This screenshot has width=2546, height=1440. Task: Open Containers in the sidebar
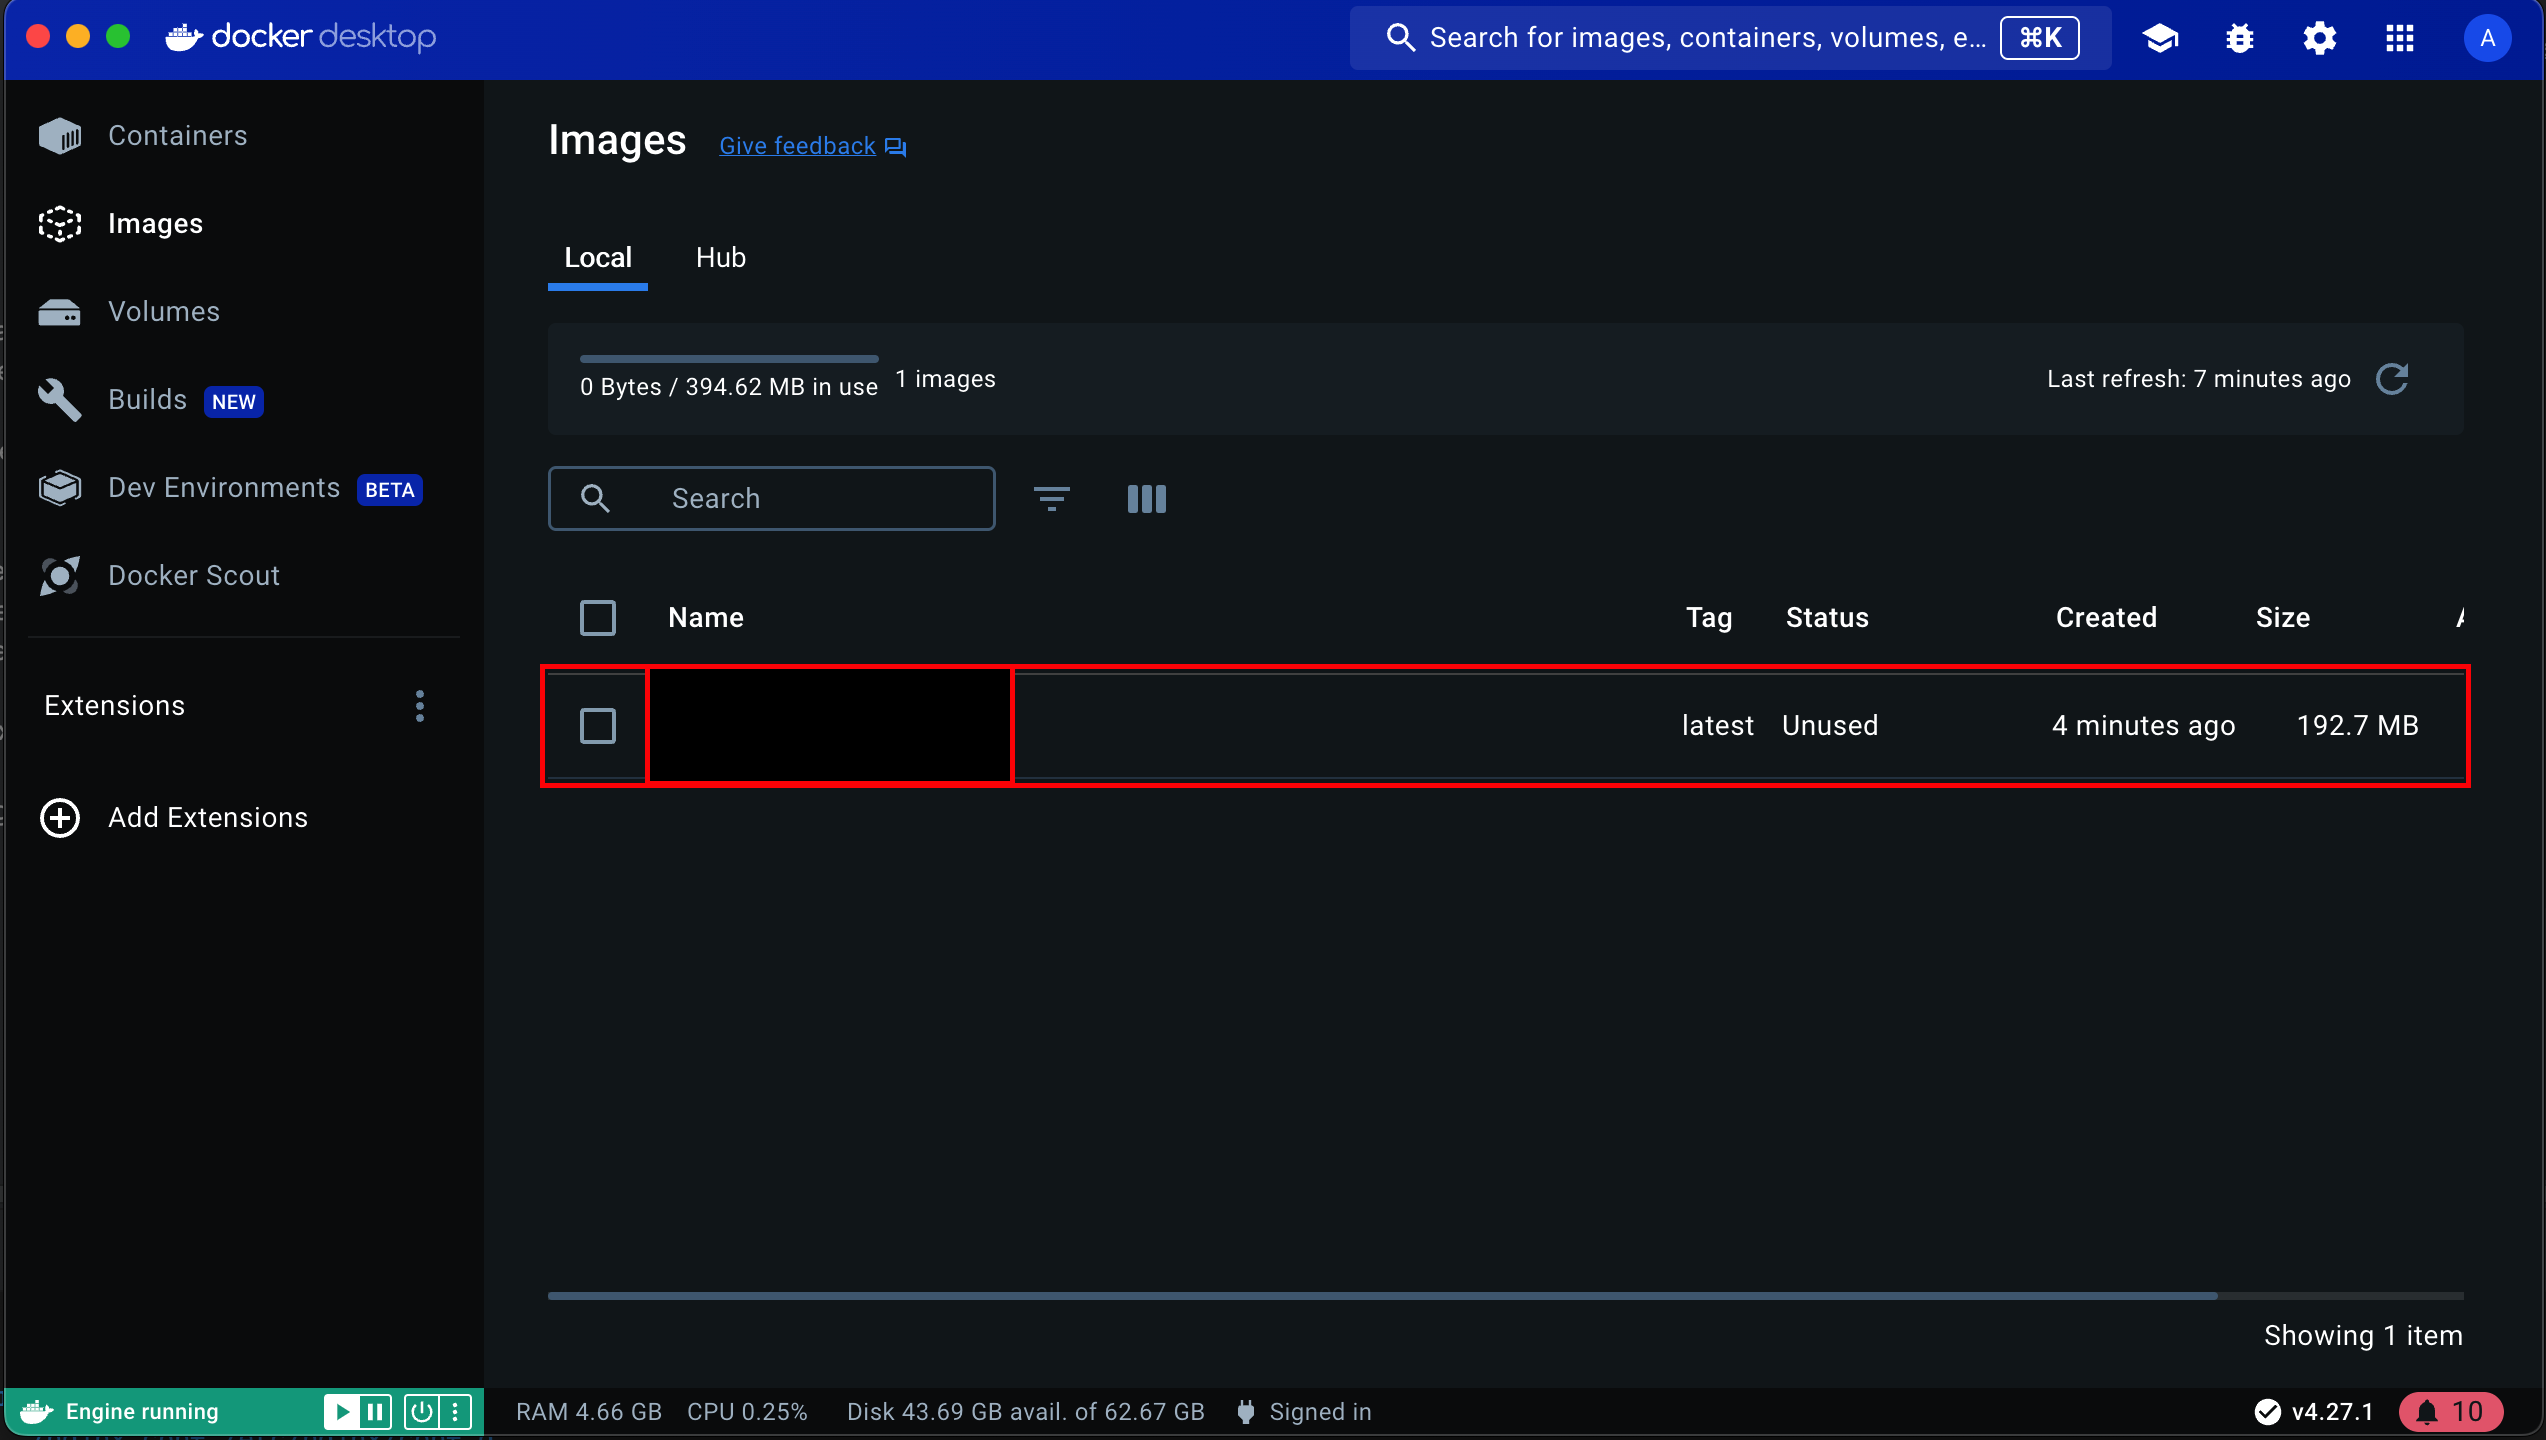coord(177,136)
